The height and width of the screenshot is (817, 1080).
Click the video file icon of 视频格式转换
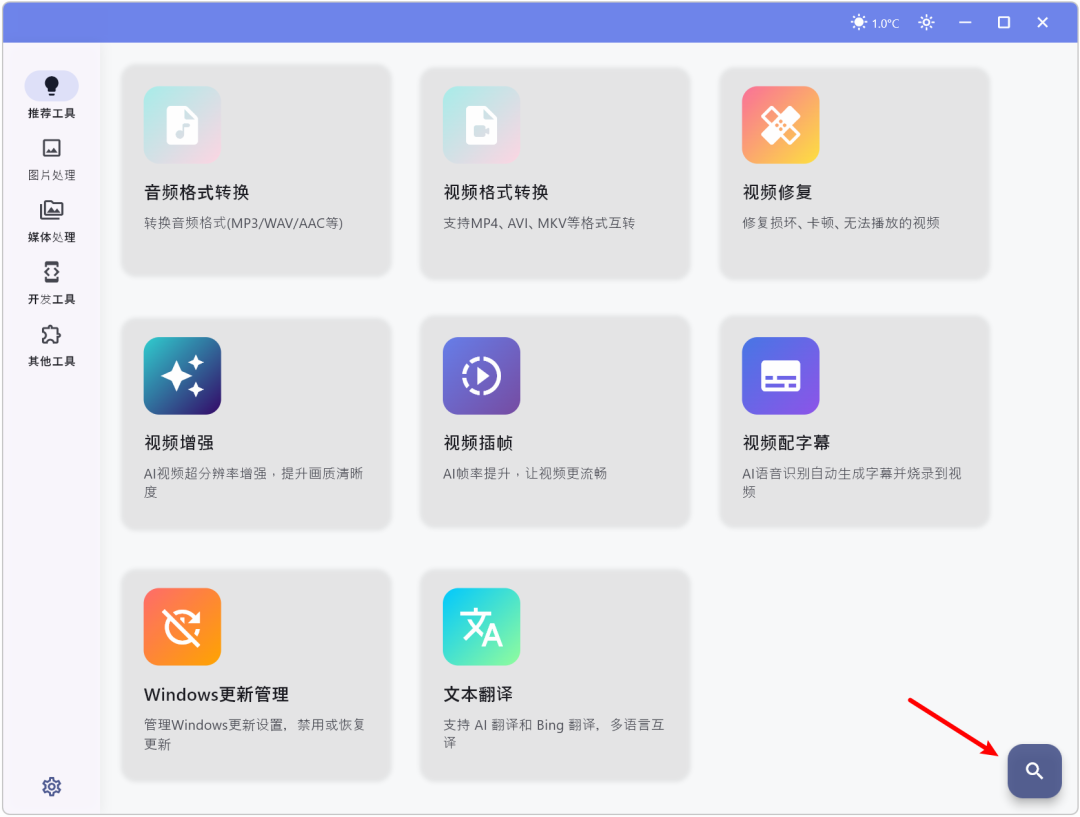coord(481,125)
